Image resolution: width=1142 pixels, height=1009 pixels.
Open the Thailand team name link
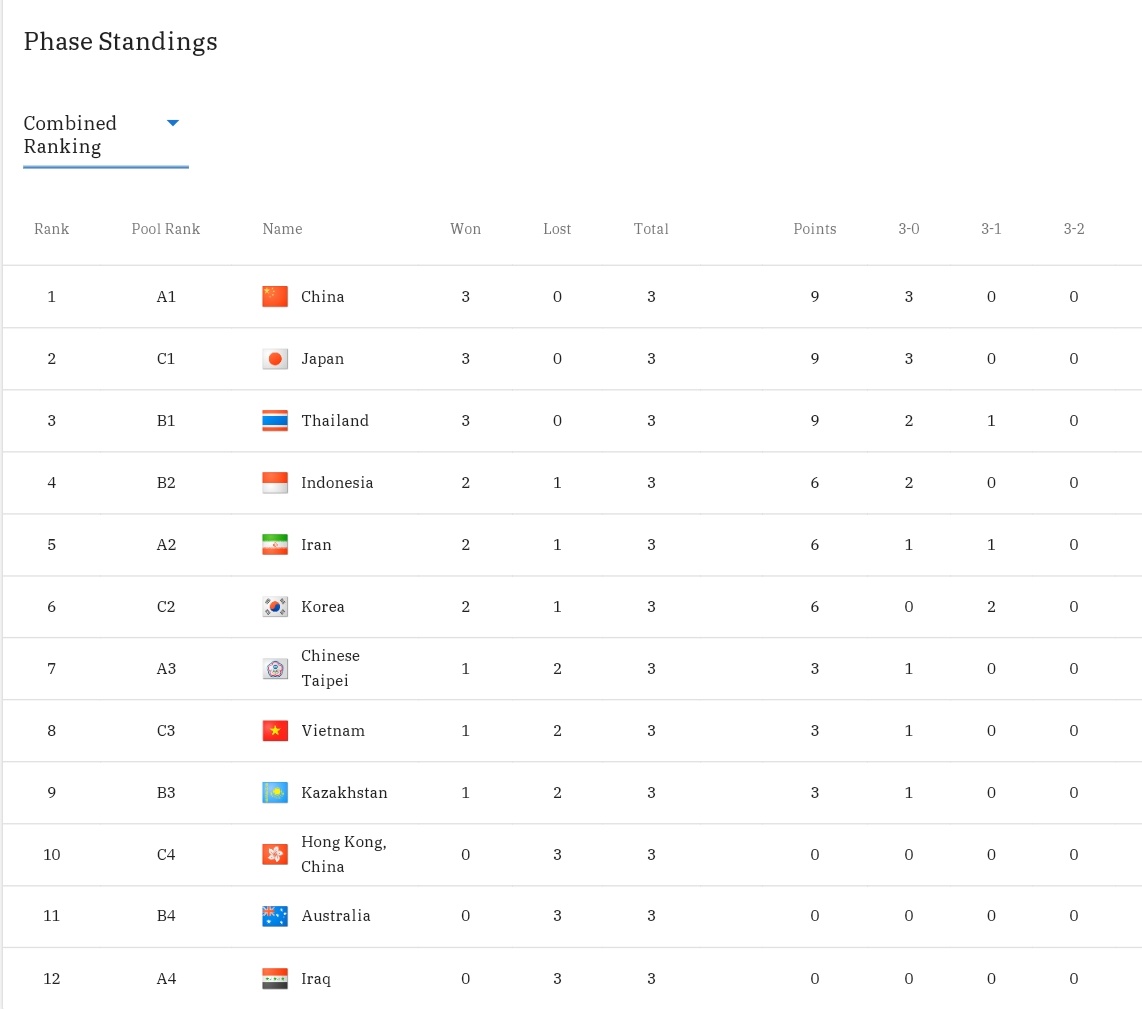335,420
